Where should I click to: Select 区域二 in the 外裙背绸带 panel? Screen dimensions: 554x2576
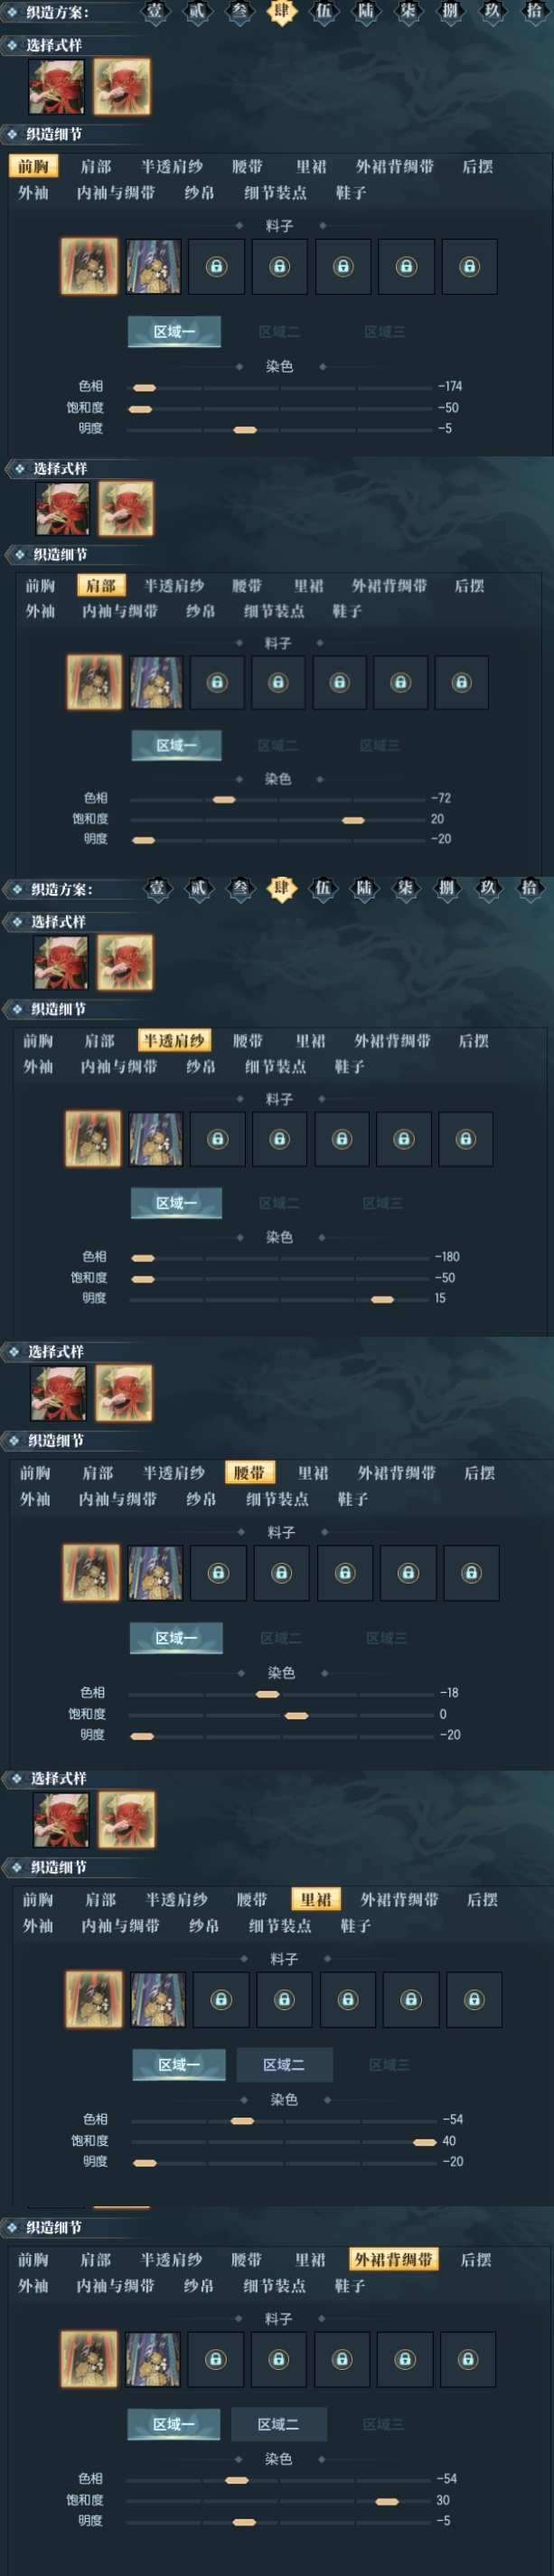coord(279,2424)
